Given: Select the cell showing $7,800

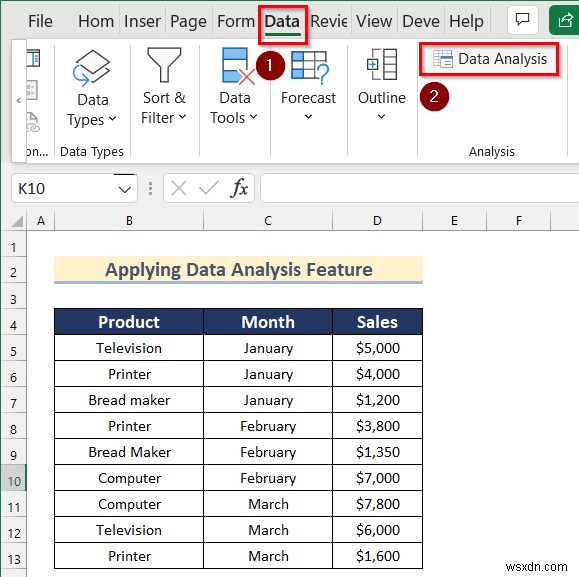Looking at the screenshot, I should [377, 504].
